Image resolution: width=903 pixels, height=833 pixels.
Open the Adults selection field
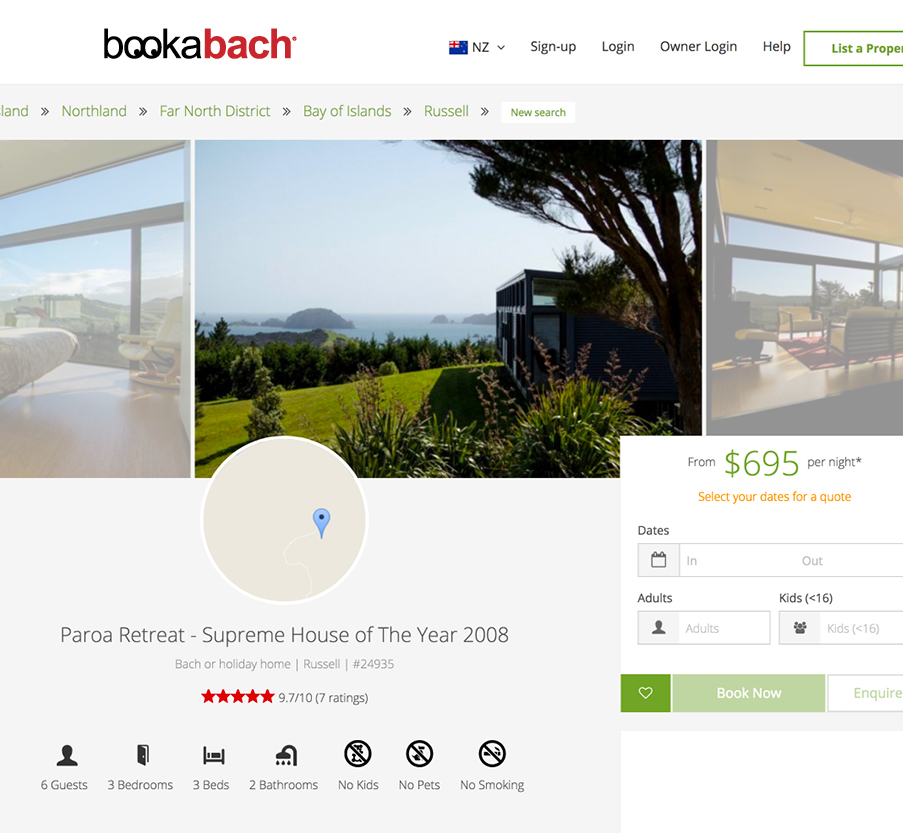(704, 628)
